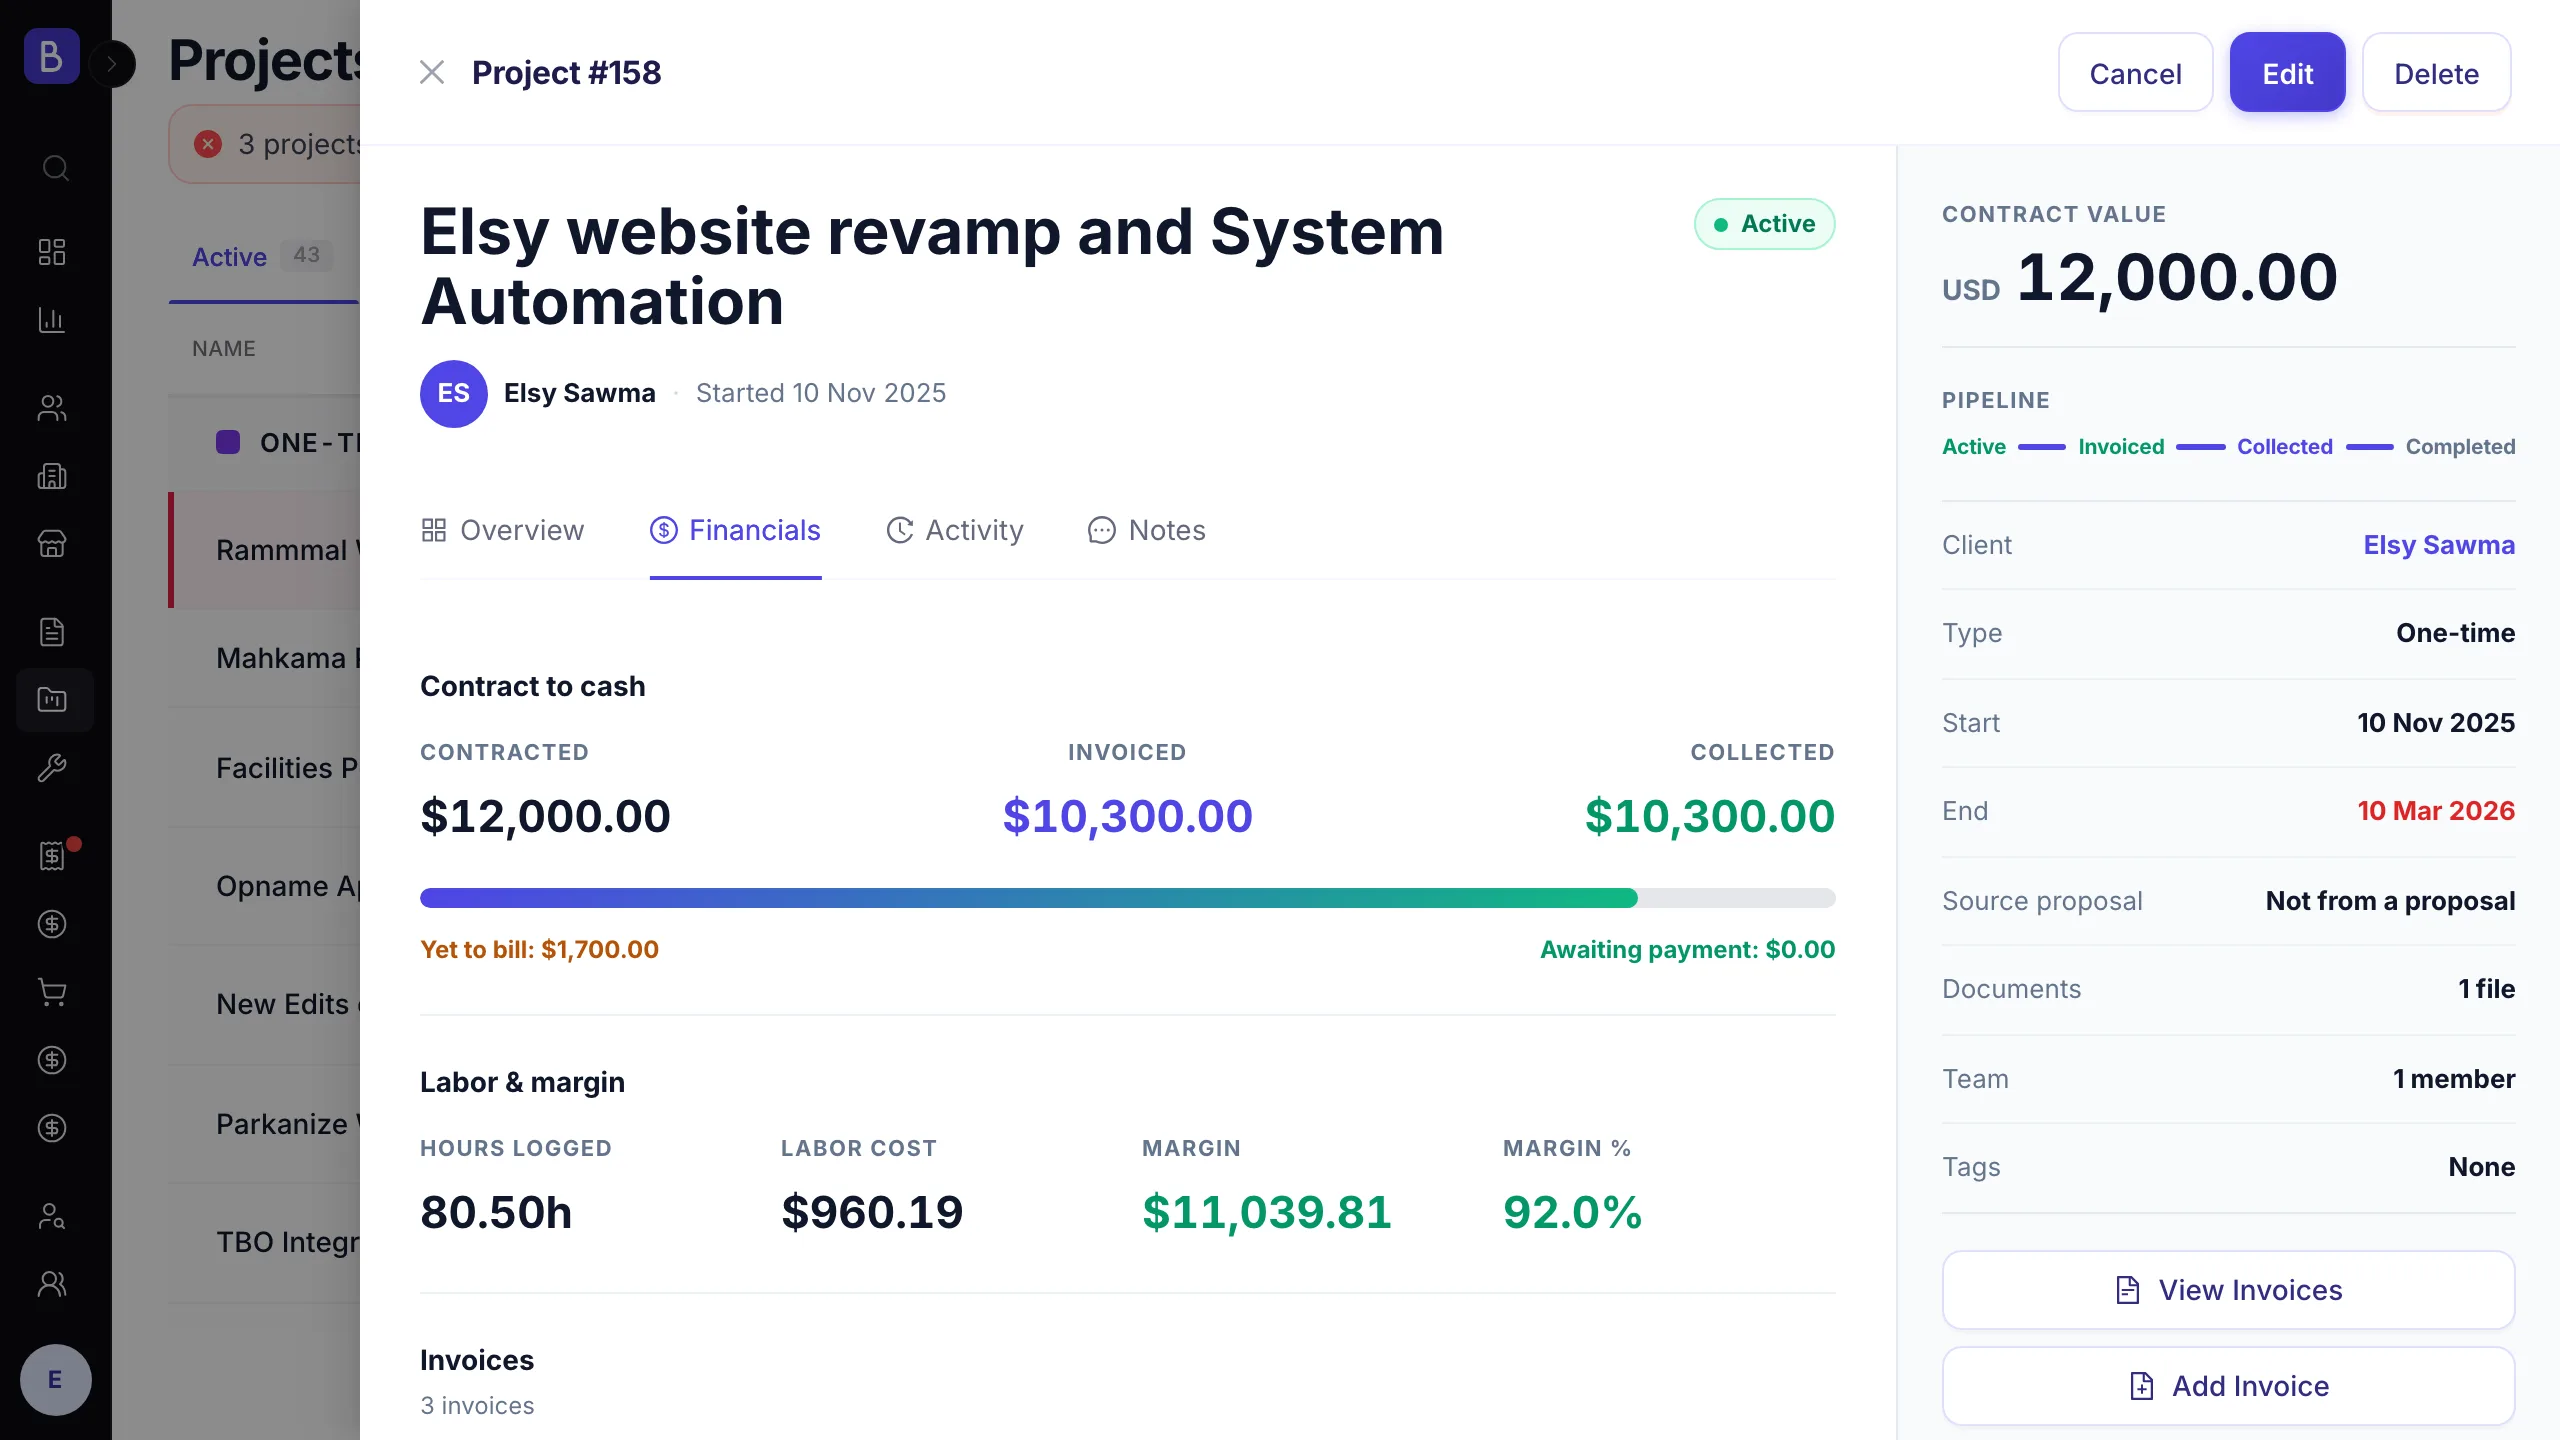Switch to the Overview tab
Viewport: 2560px width, 1440px height.
click(x=503, y=530)
